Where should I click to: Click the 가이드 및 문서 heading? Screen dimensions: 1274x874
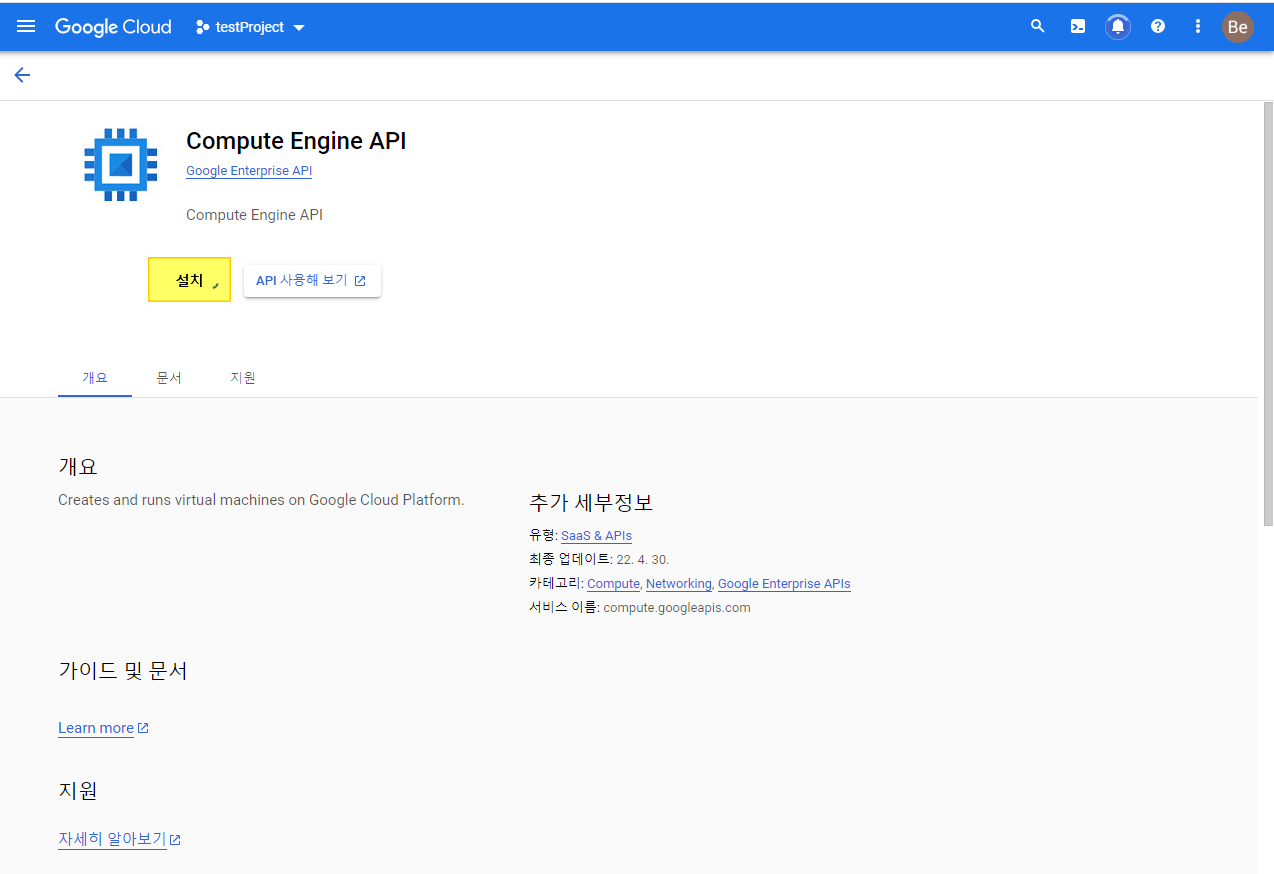[x=123, y=671]
